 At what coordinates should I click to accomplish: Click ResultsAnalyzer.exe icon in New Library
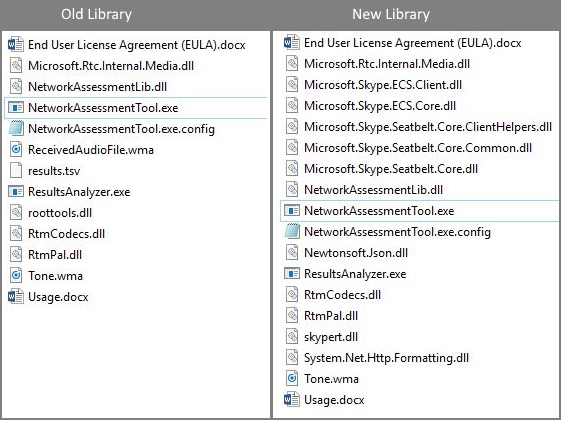coord(292,274)
